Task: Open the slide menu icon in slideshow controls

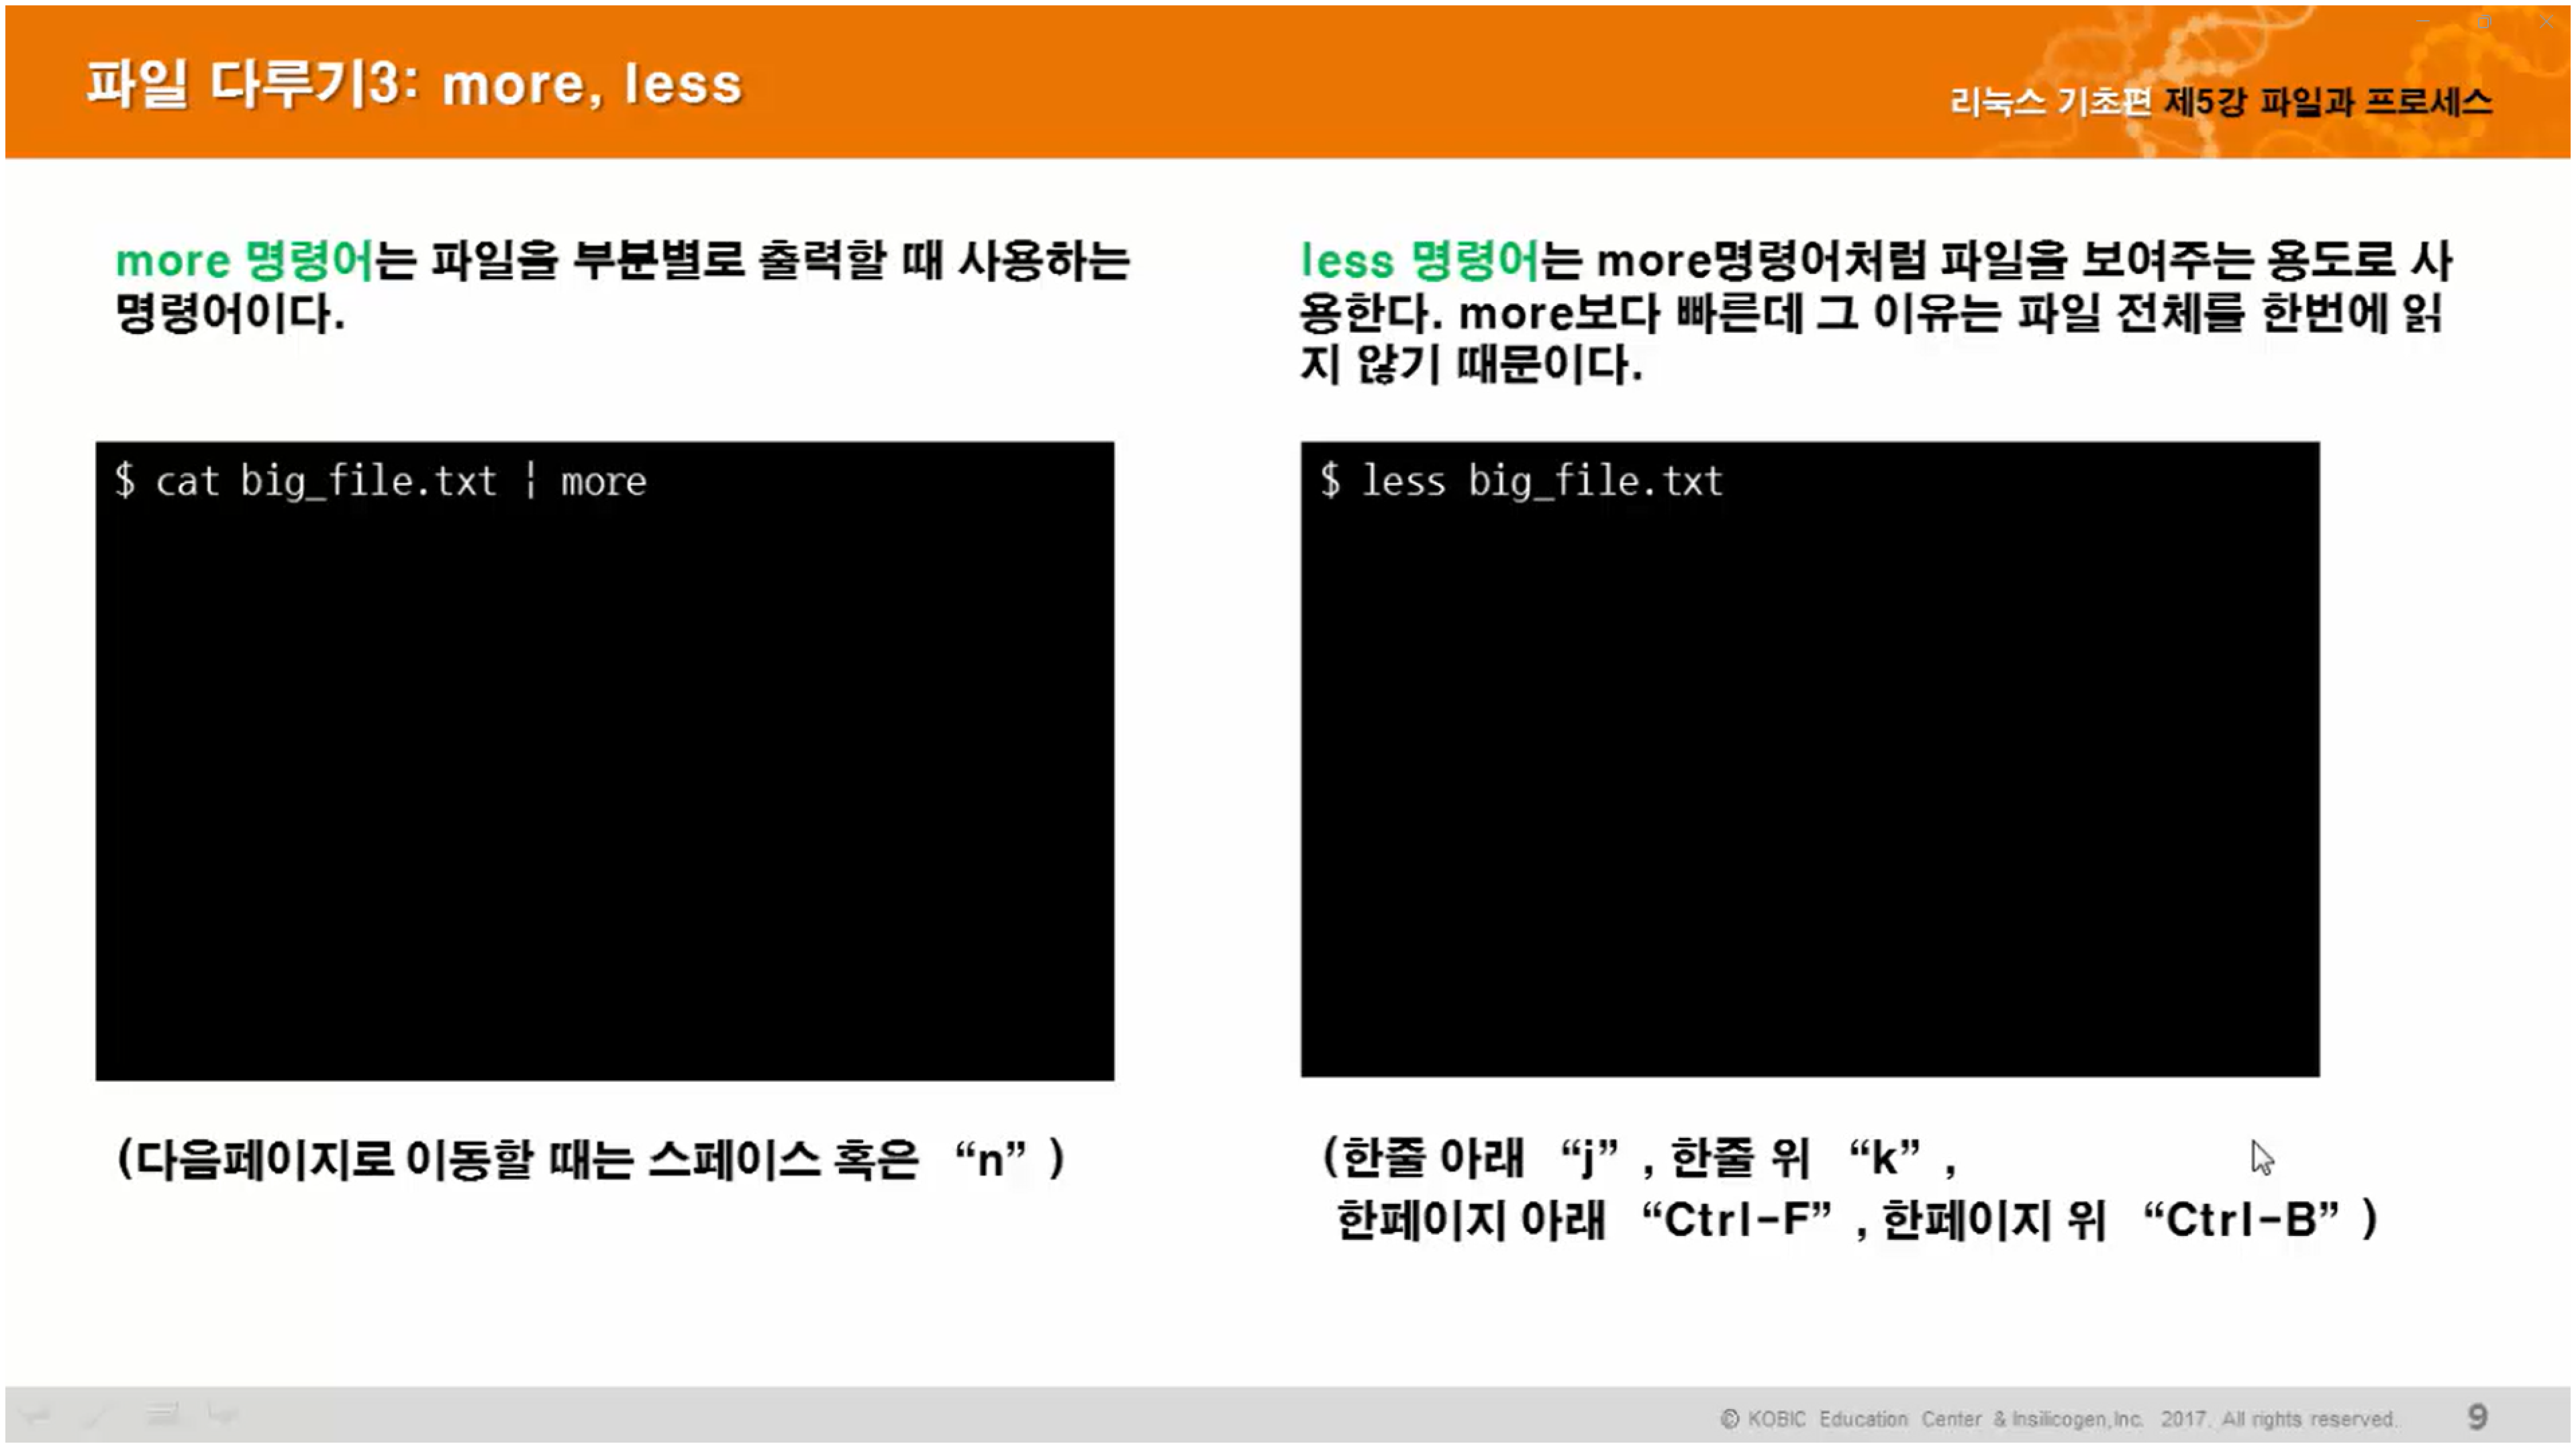Action: [x=162, y=1413]
